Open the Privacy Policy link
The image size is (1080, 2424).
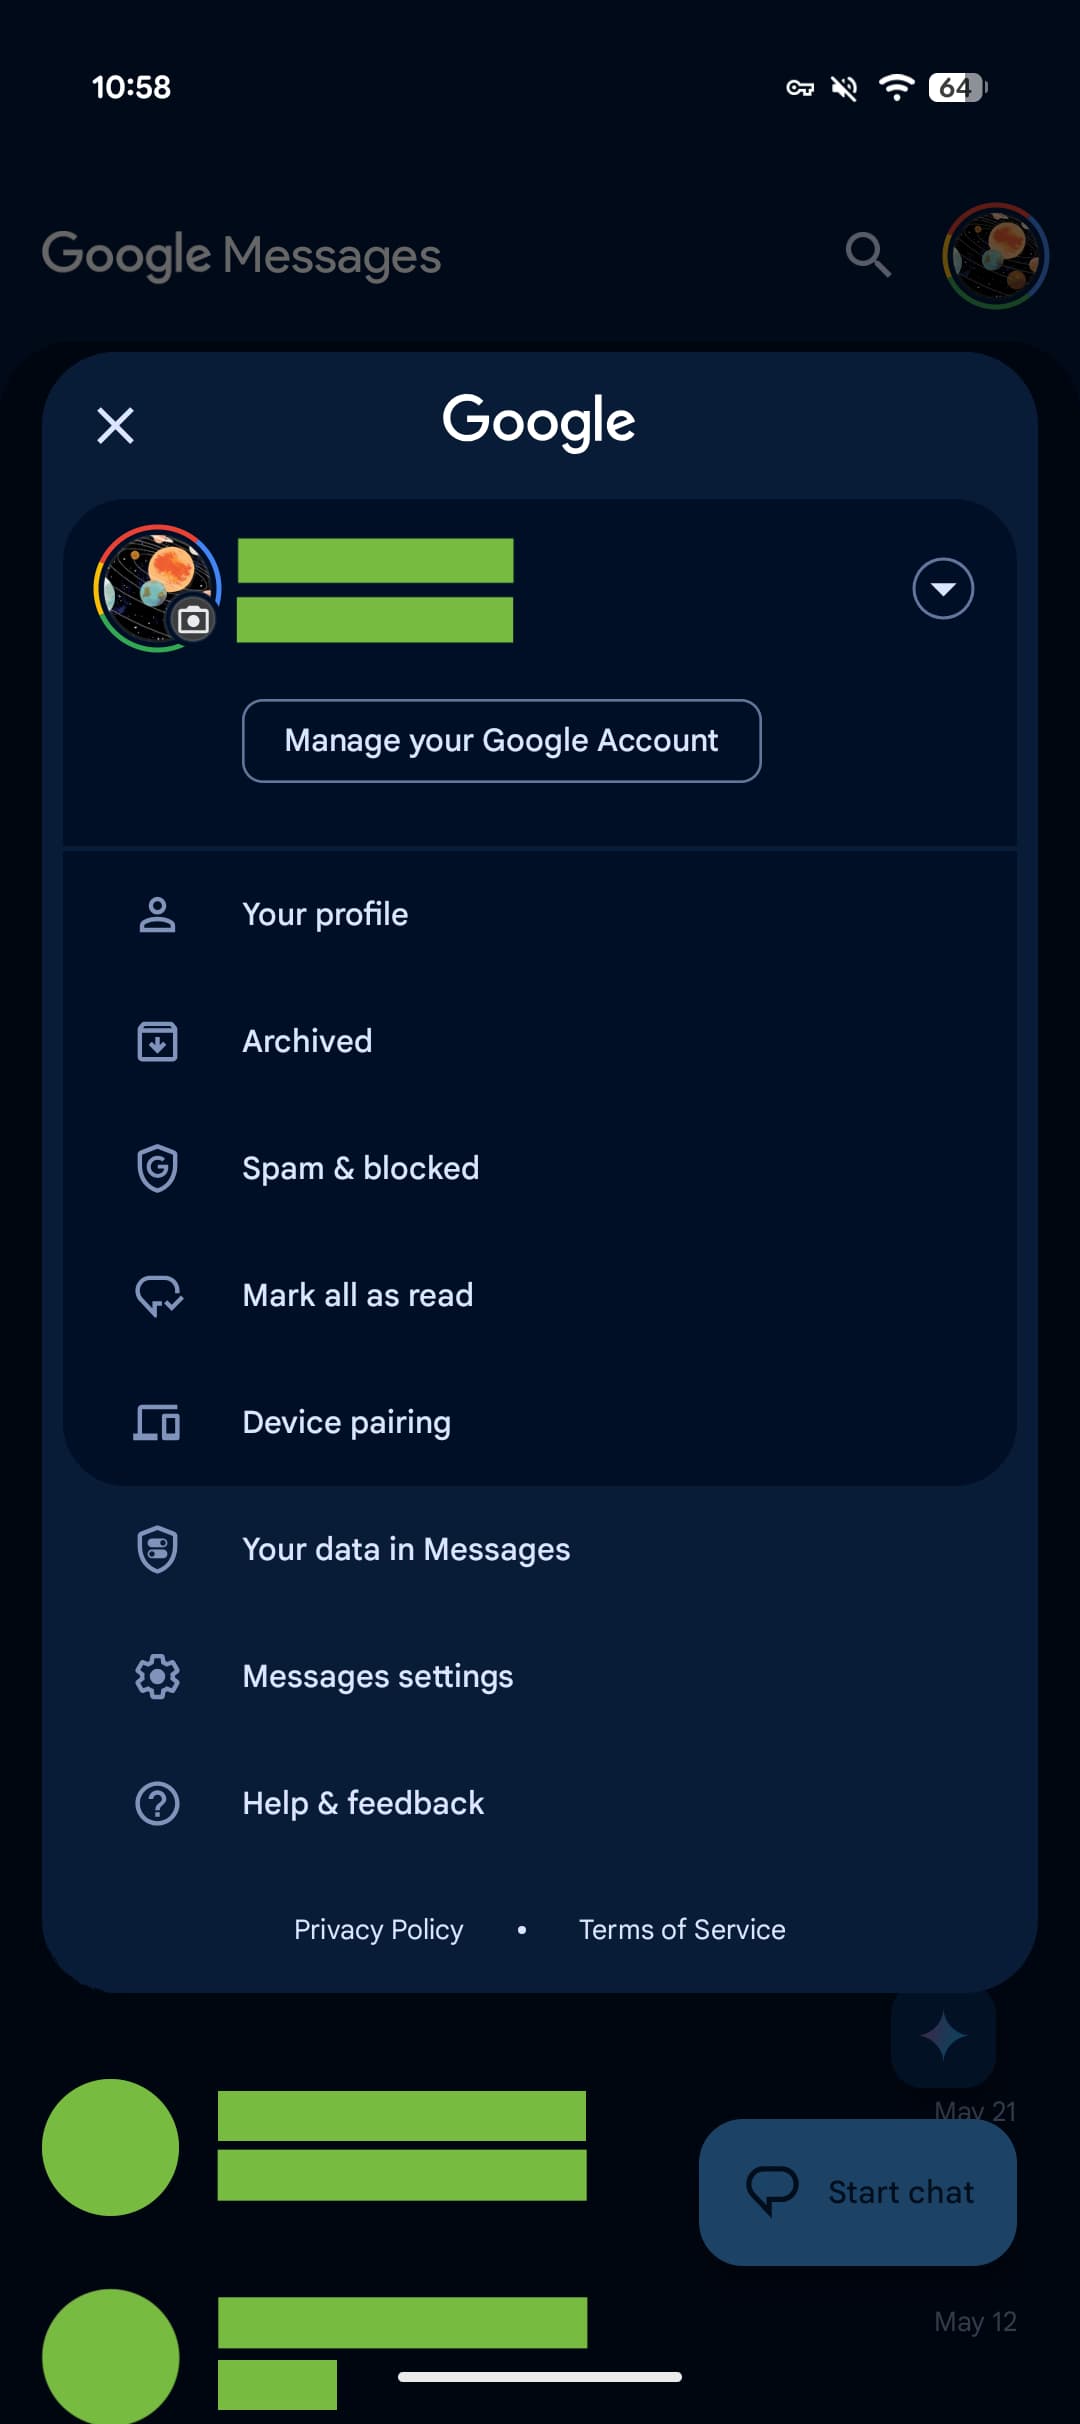click(x=378, y=1929)
